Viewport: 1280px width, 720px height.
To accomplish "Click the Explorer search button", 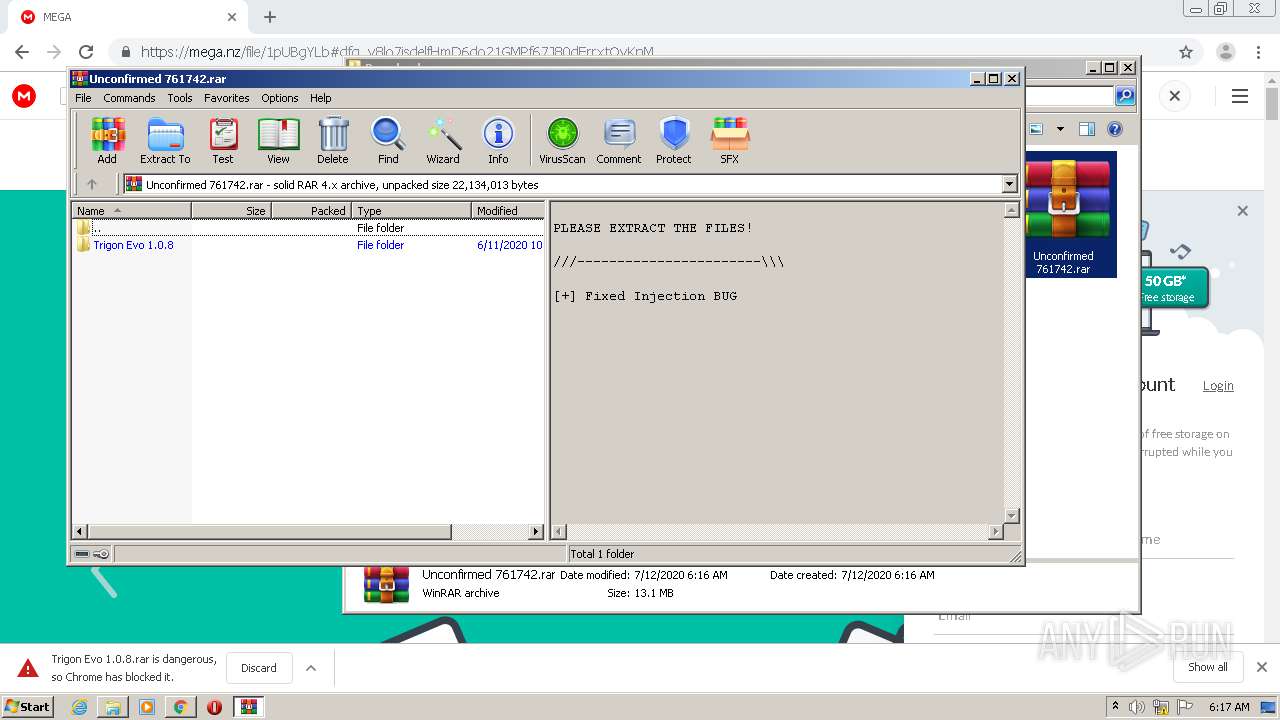I will (1125, 96).
